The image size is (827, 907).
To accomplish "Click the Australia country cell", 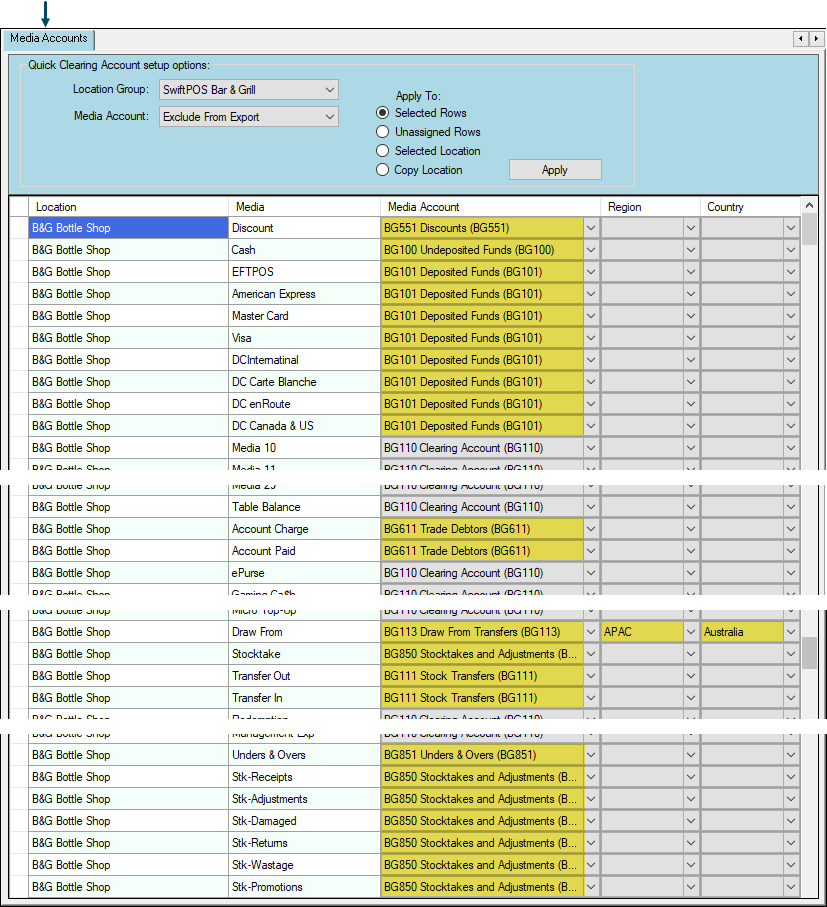I will [743, 632].
